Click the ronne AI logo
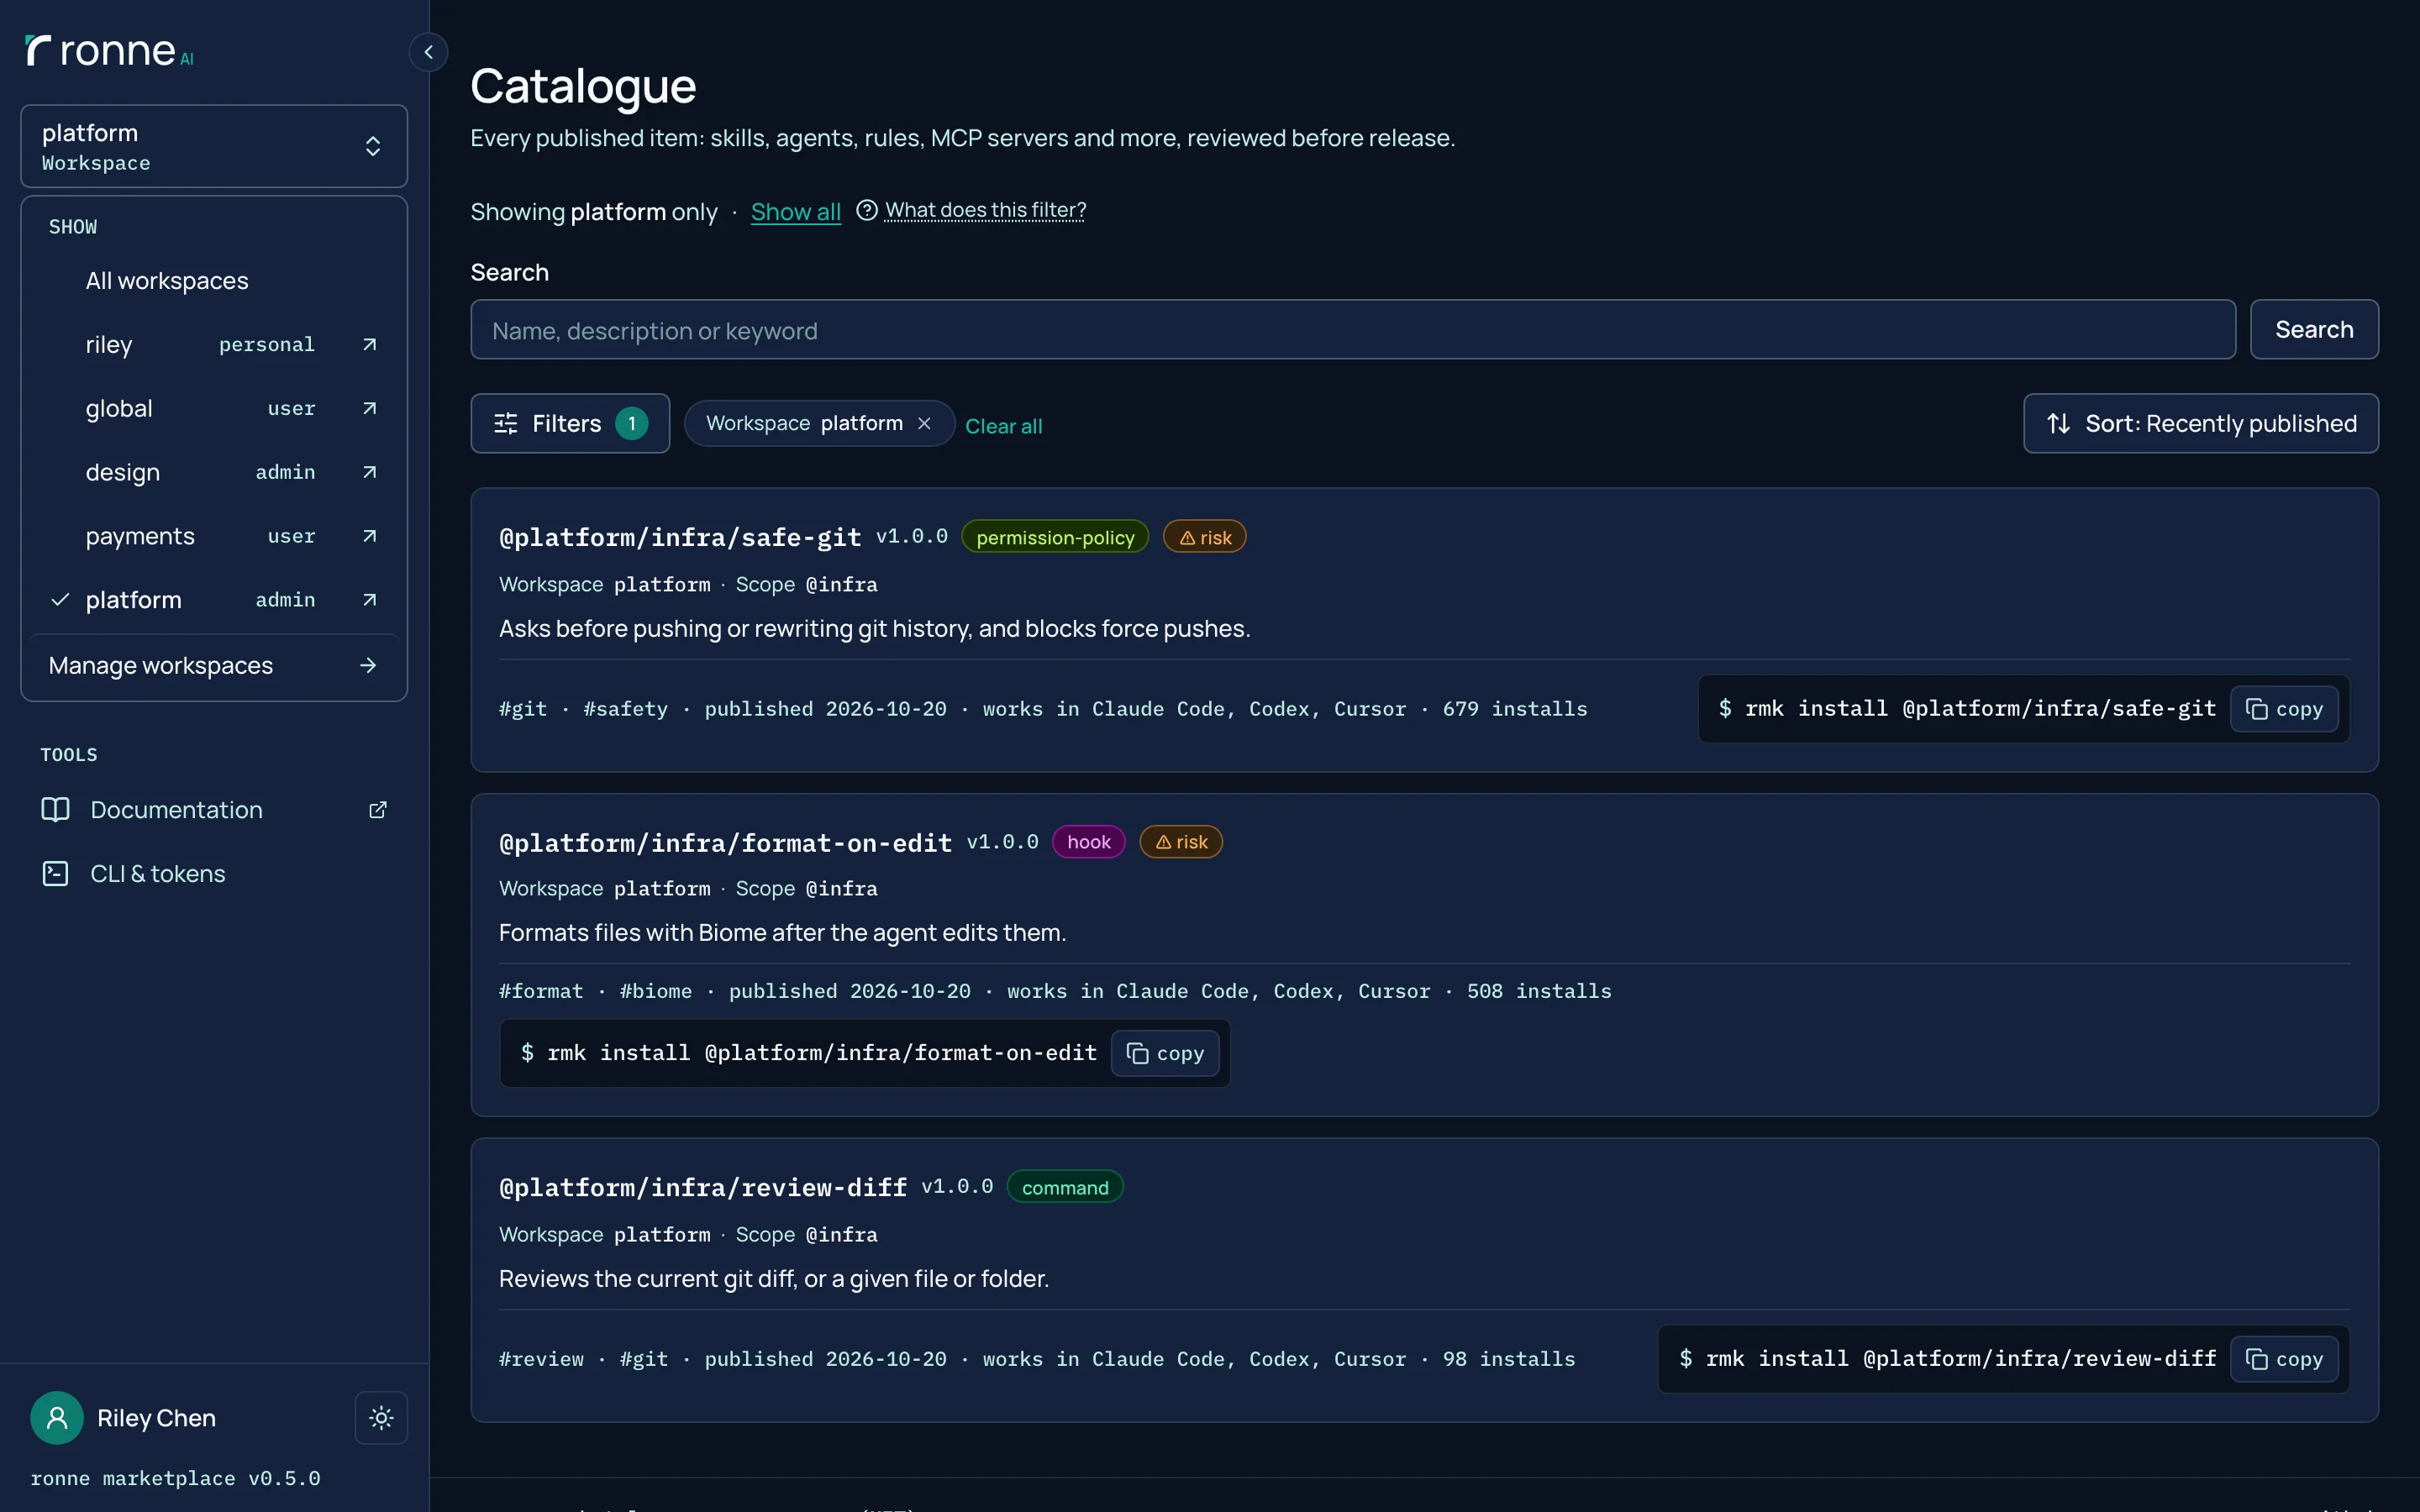The height and width of the screenshot is (1512, 2420). [x=110, y=50]
